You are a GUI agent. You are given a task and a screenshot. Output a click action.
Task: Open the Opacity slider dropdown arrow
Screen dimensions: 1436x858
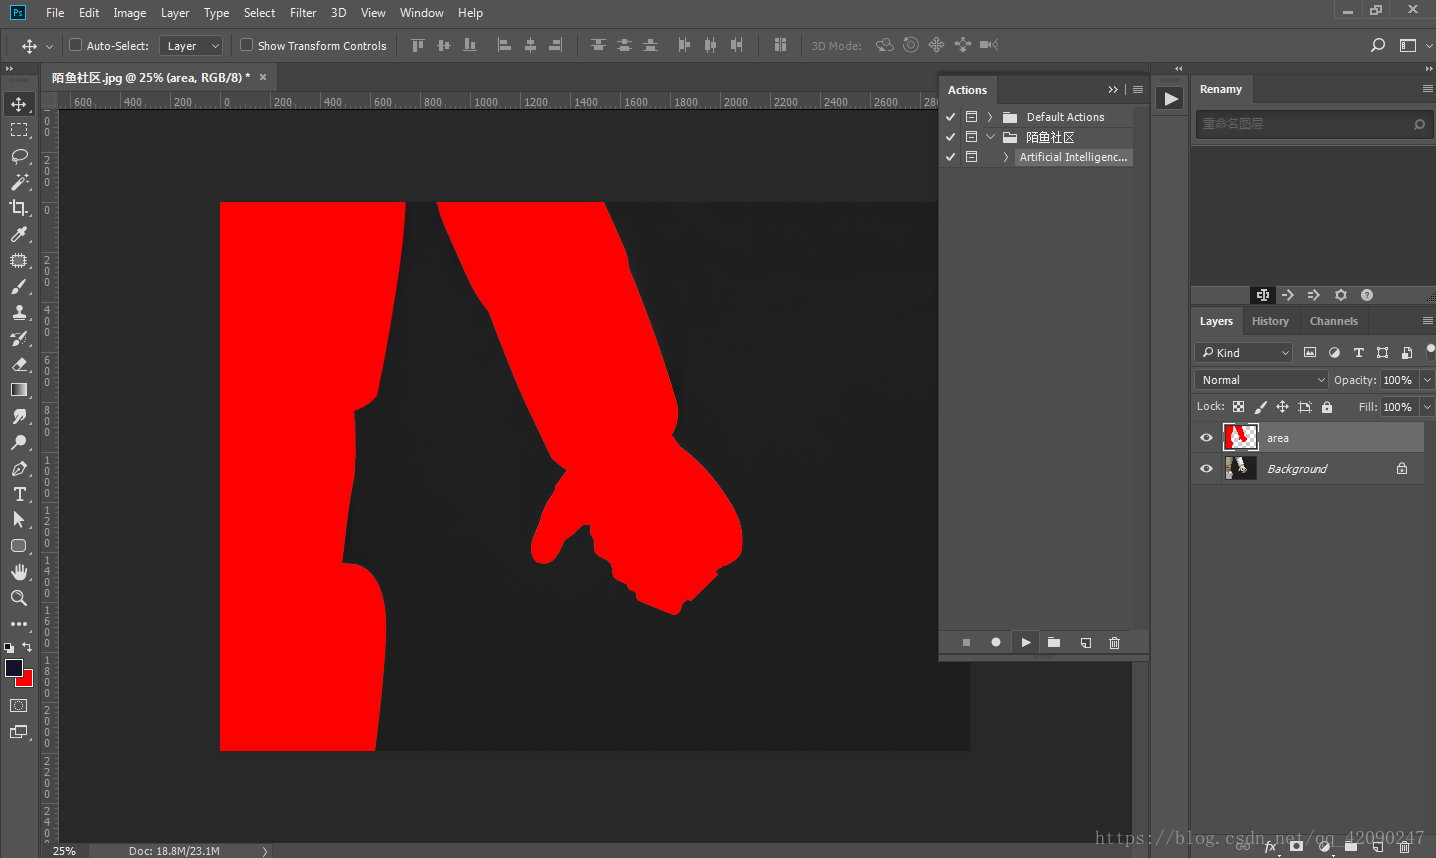[1427, 380]
